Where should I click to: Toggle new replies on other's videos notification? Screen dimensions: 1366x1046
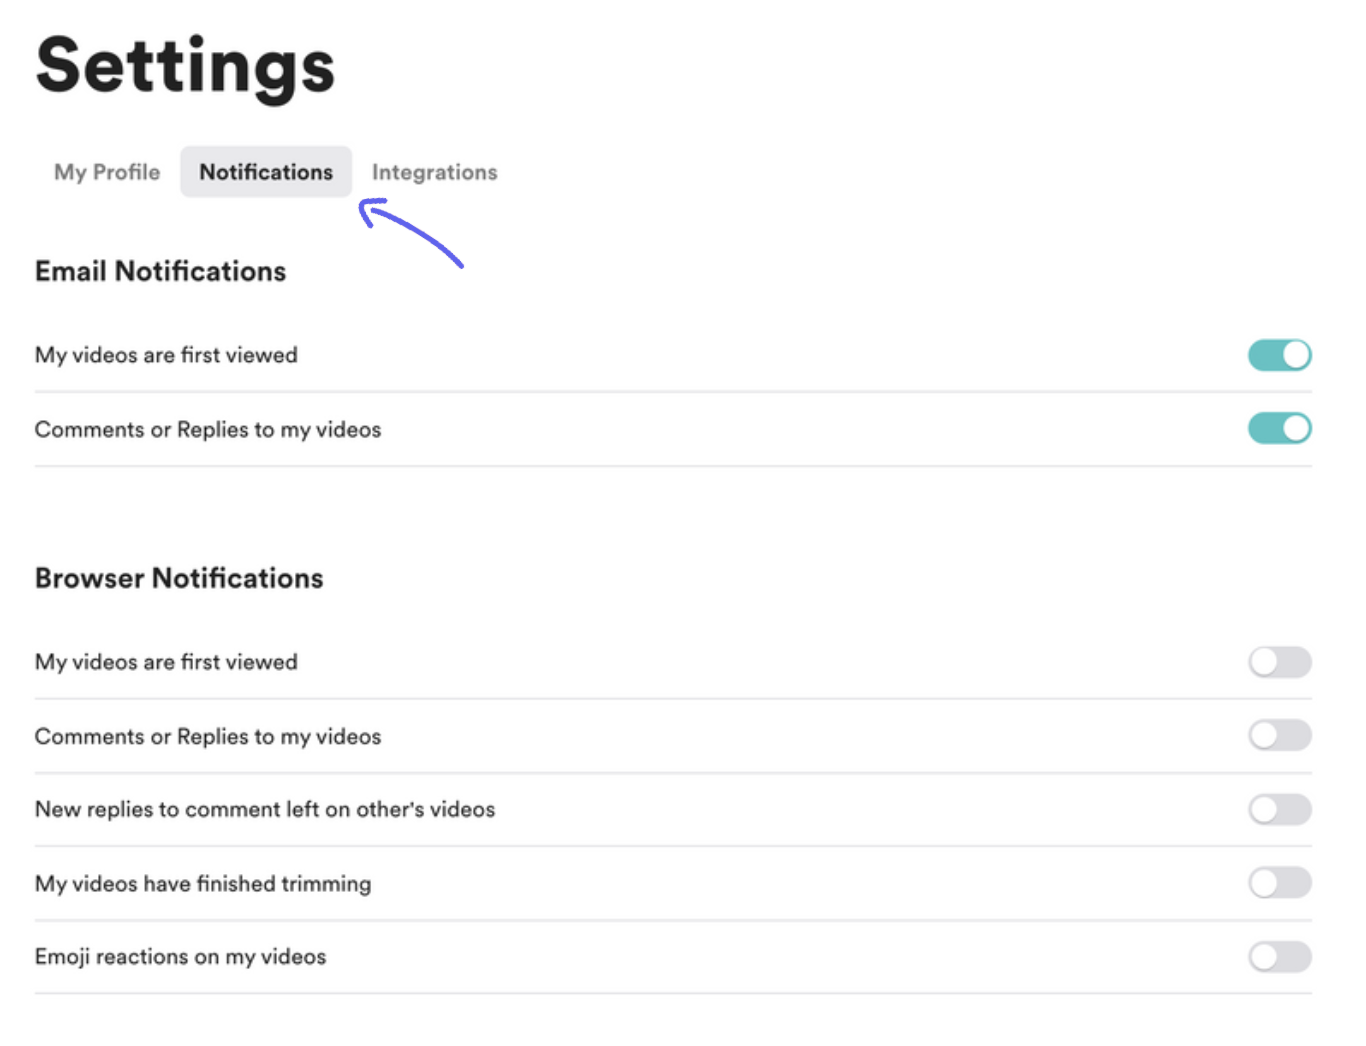tap(1279, 809)
